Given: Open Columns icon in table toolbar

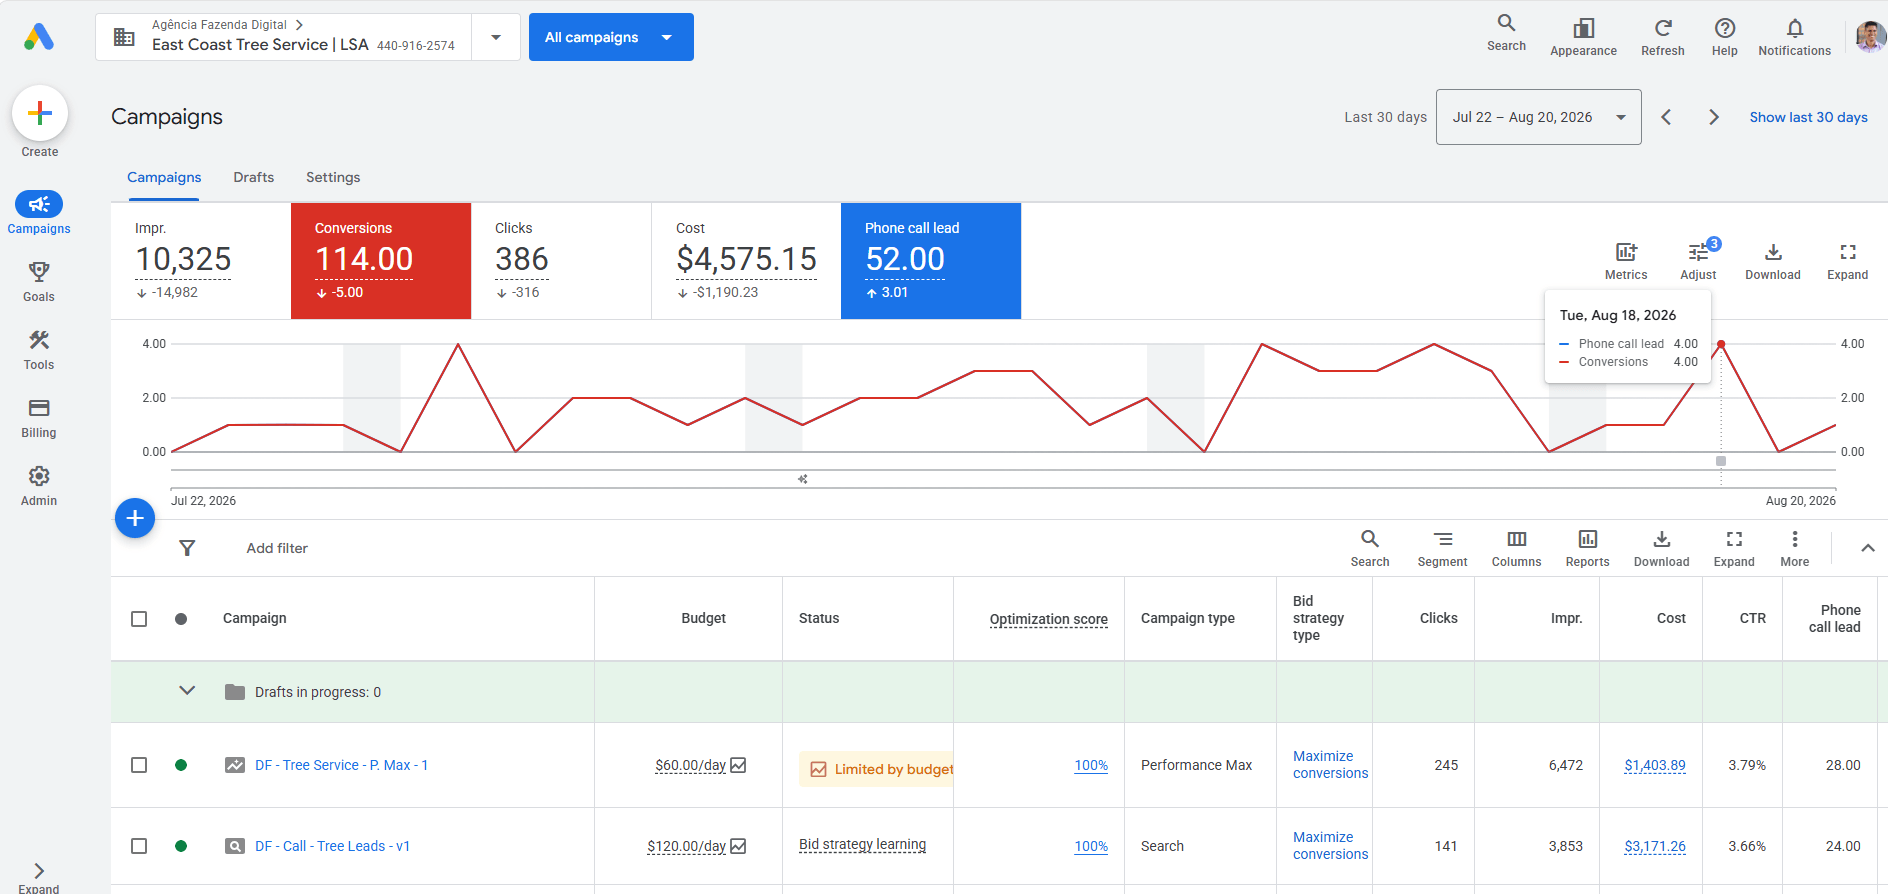Looking at the screenshot, I should (1516, 539).
